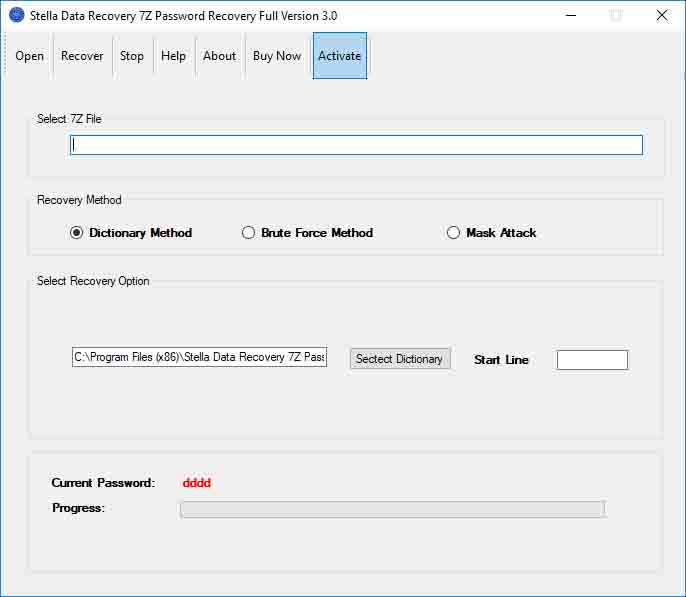Image resolution: width=686 pixels, height=597 pixels.
Task: Click the Start Line text box
Action: [592, 360]
